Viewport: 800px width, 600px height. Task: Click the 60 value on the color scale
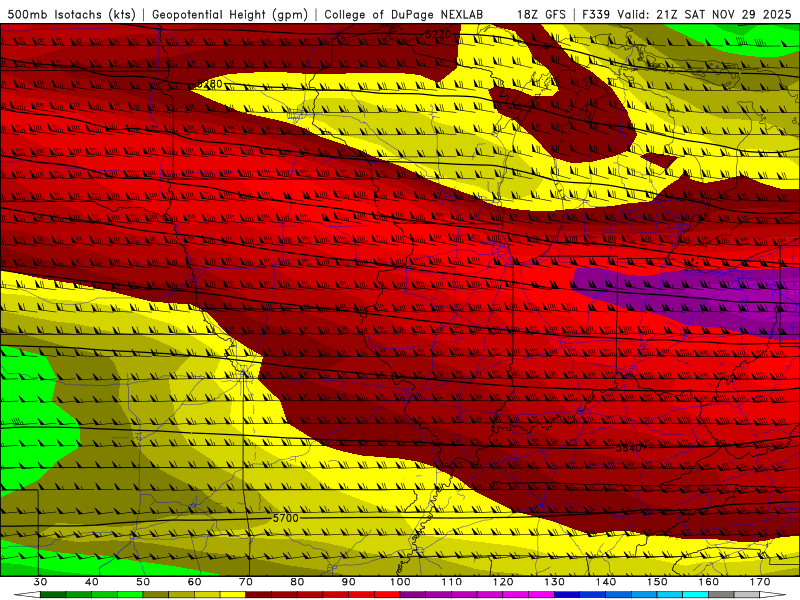(194, 582)
